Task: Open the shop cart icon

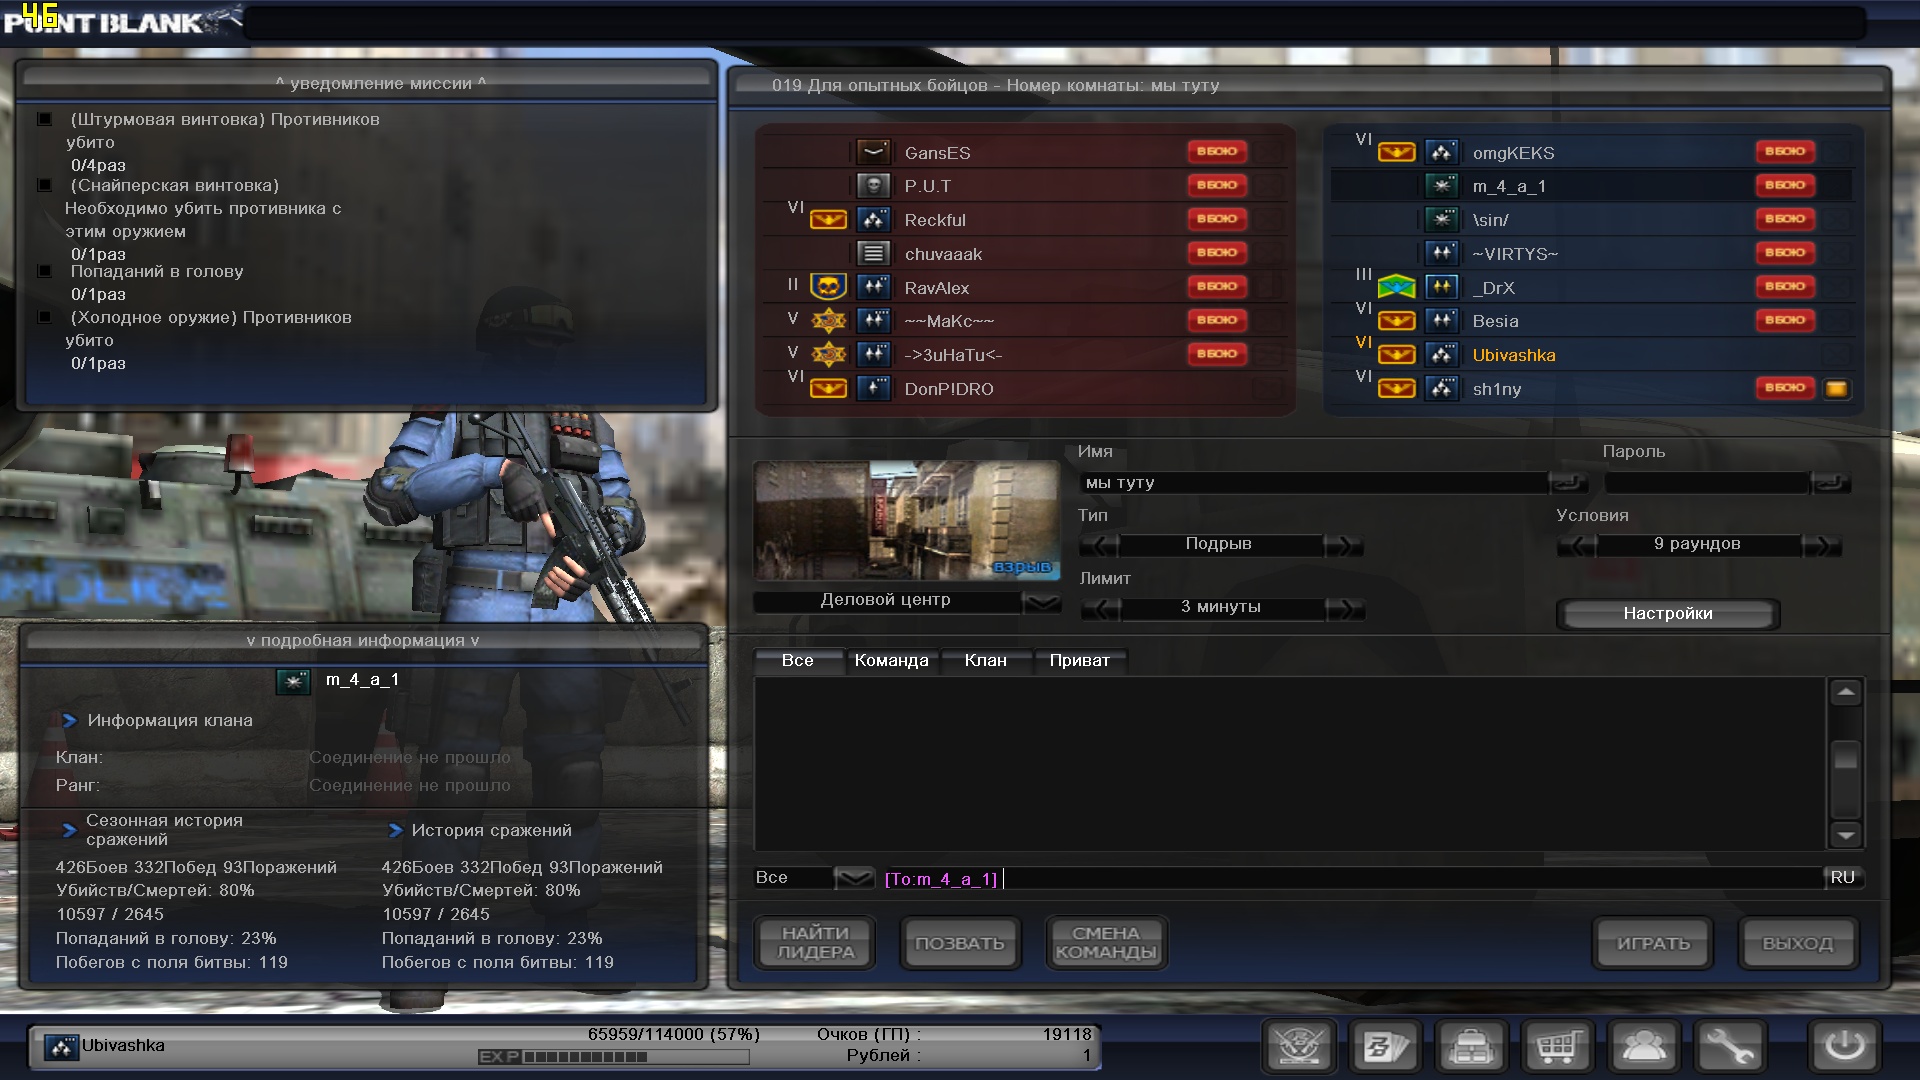Action: coord(1557,1047)
